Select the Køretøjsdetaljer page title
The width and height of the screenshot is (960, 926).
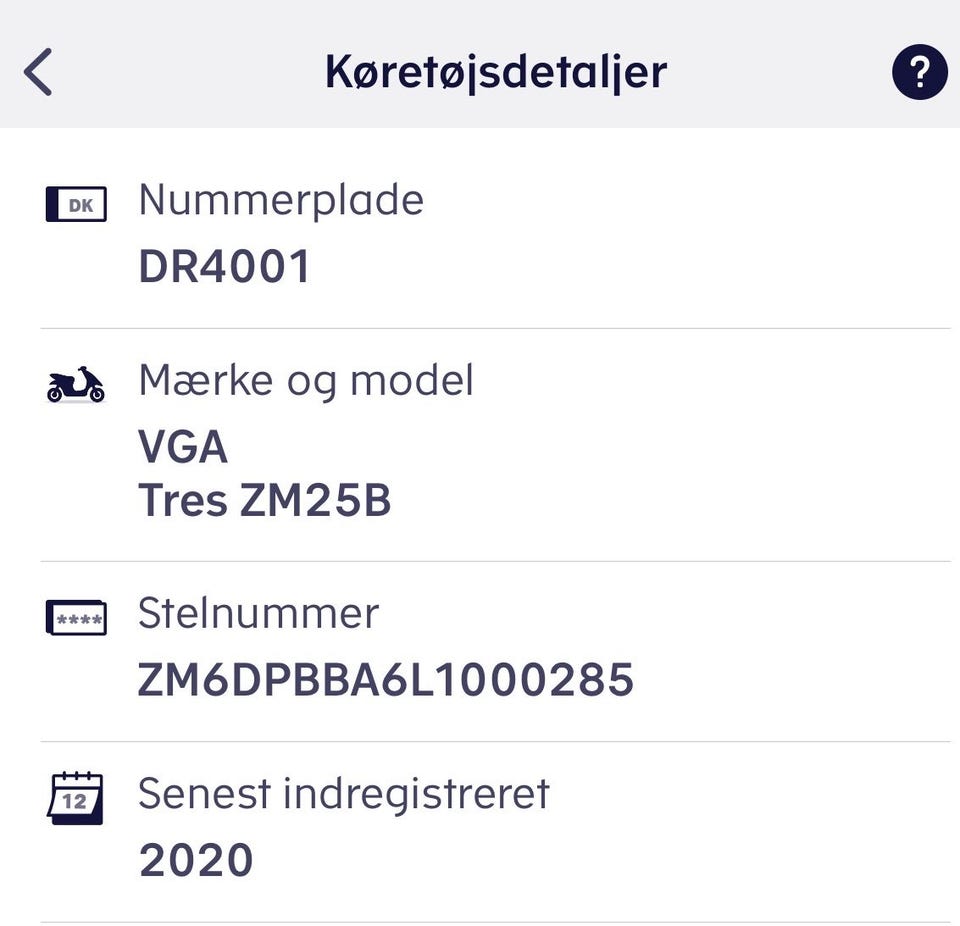[496, 73]
